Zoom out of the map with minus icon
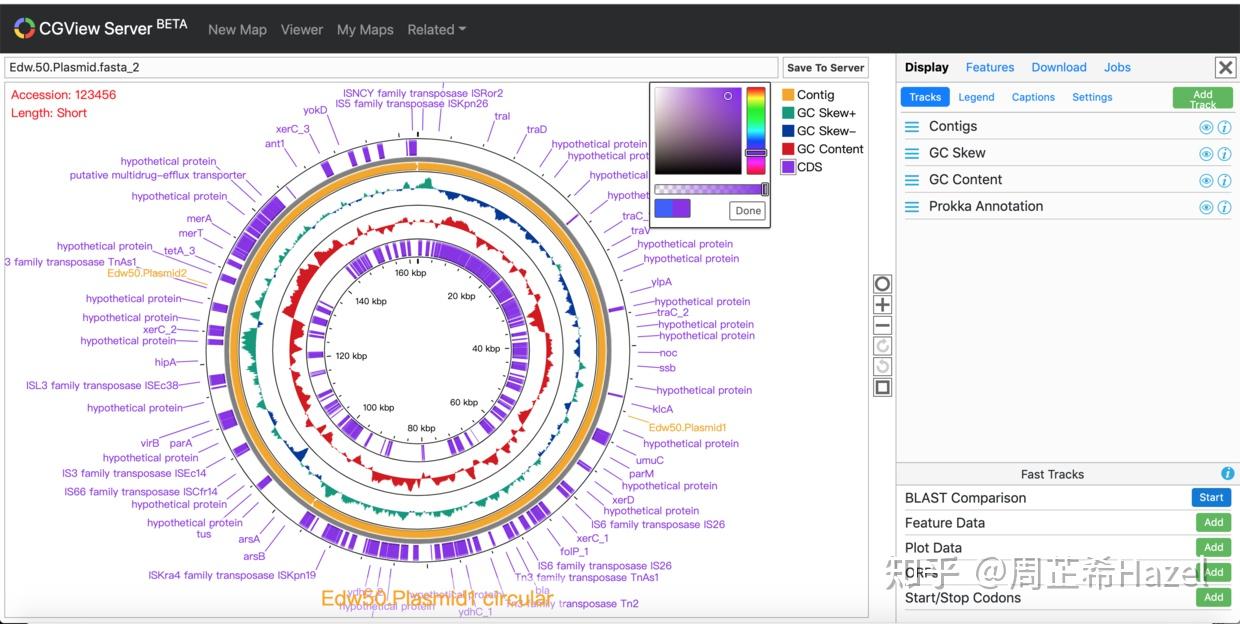Screen dimensions: 1240x624 (882, 326)
